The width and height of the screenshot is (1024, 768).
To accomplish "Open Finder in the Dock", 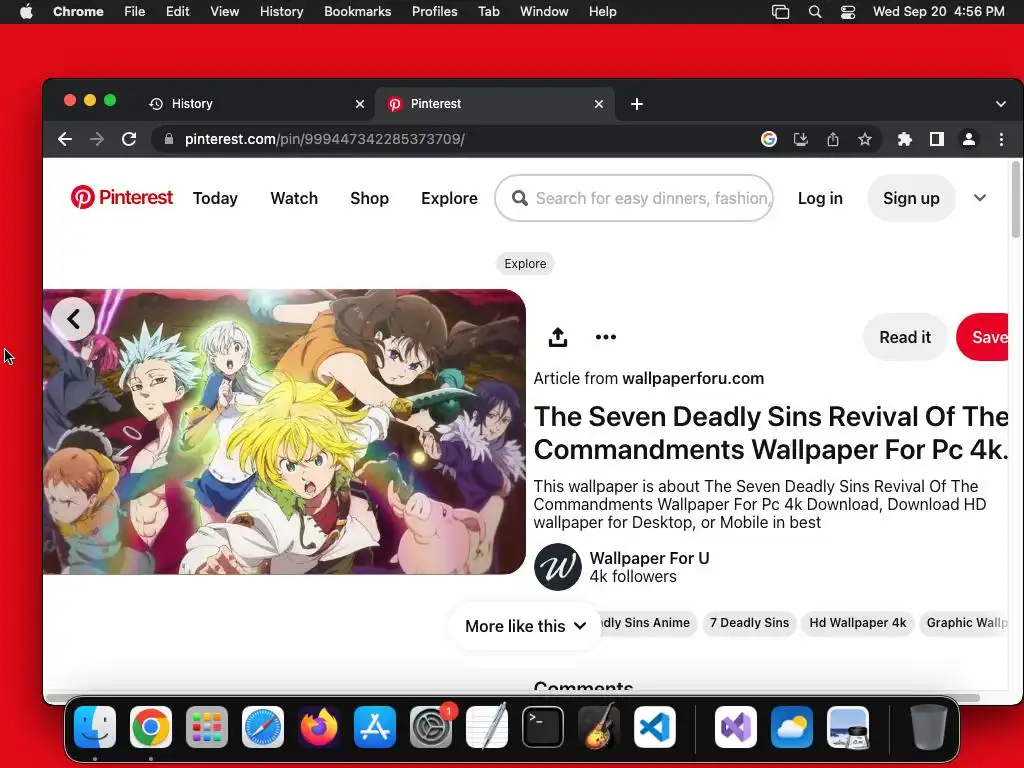I will click(x=95, y=727).
